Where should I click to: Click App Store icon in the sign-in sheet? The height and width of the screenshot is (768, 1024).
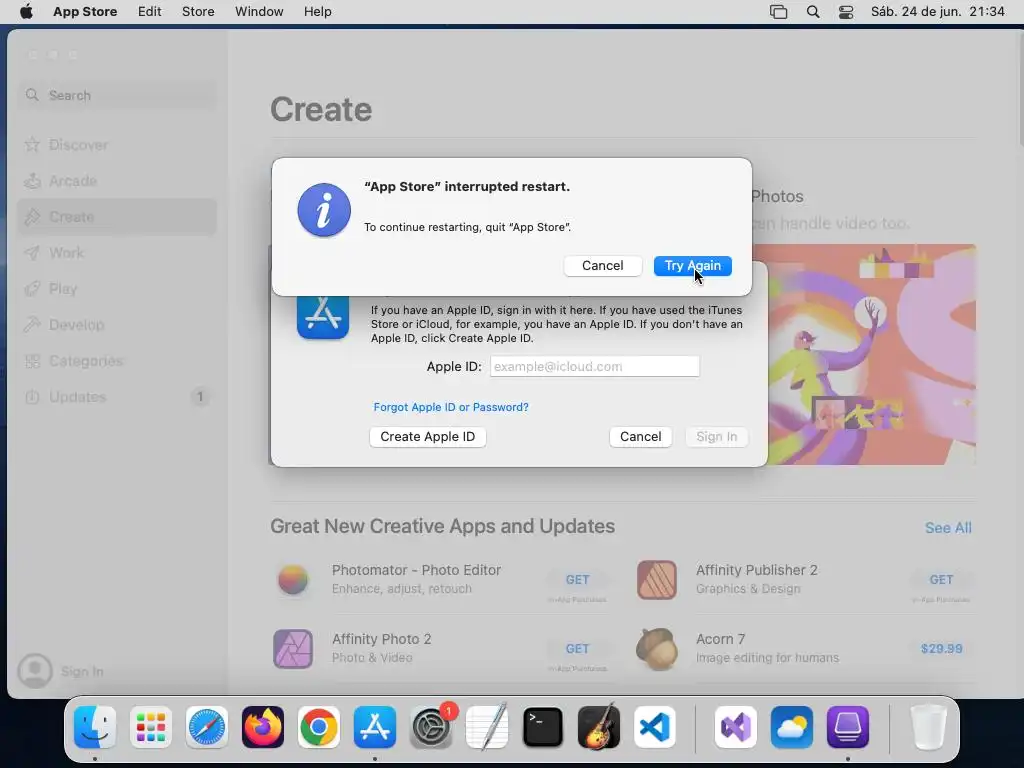[323, 316]
